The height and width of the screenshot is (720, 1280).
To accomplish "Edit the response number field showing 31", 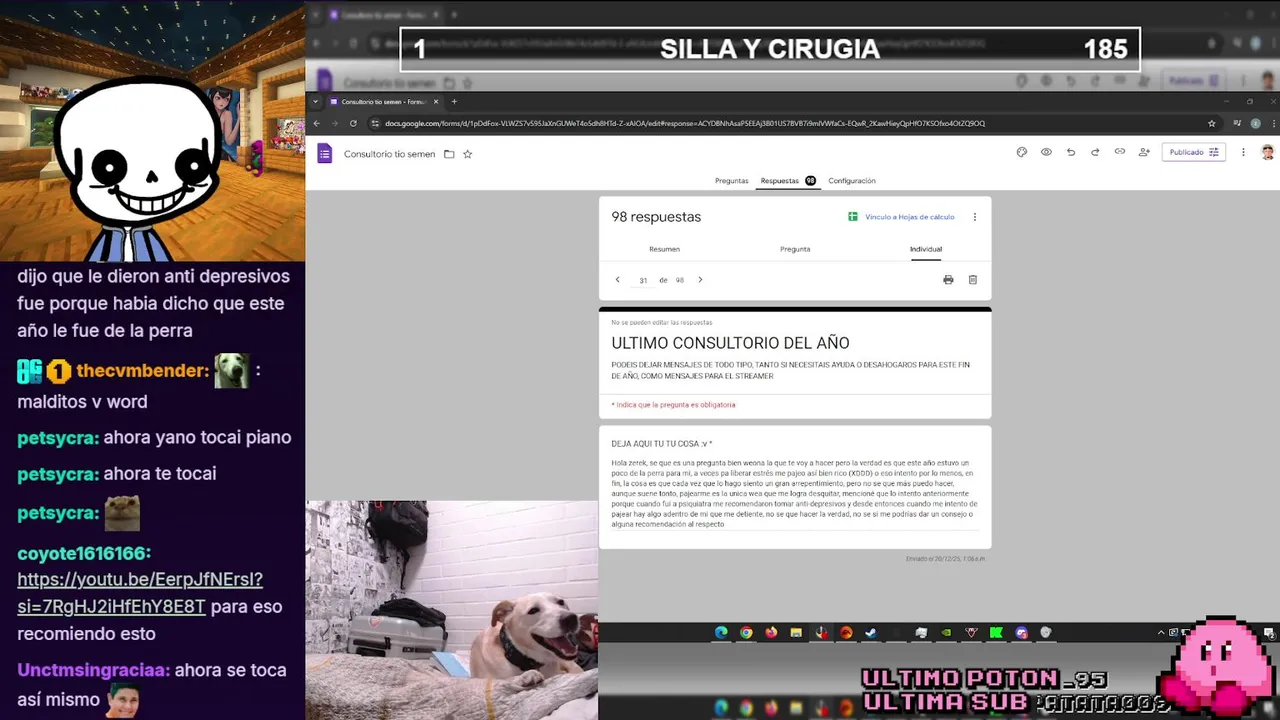I will 643,281.
